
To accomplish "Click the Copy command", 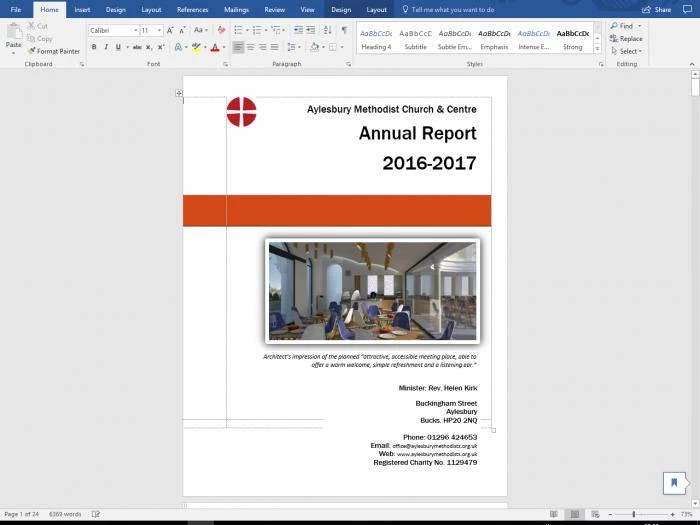I will coord(40,39).
